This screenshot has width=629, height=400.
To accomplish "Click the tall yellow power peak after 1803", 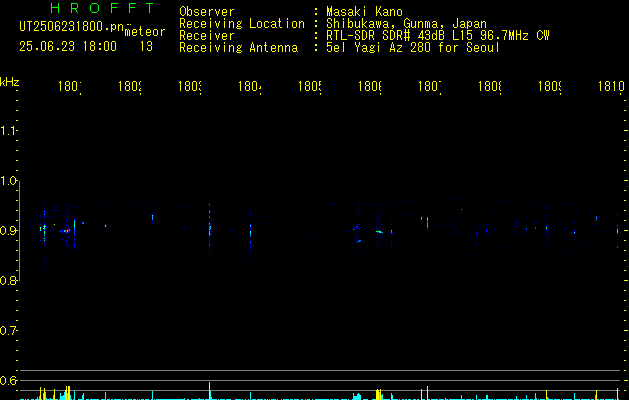I will pos(209,391).
